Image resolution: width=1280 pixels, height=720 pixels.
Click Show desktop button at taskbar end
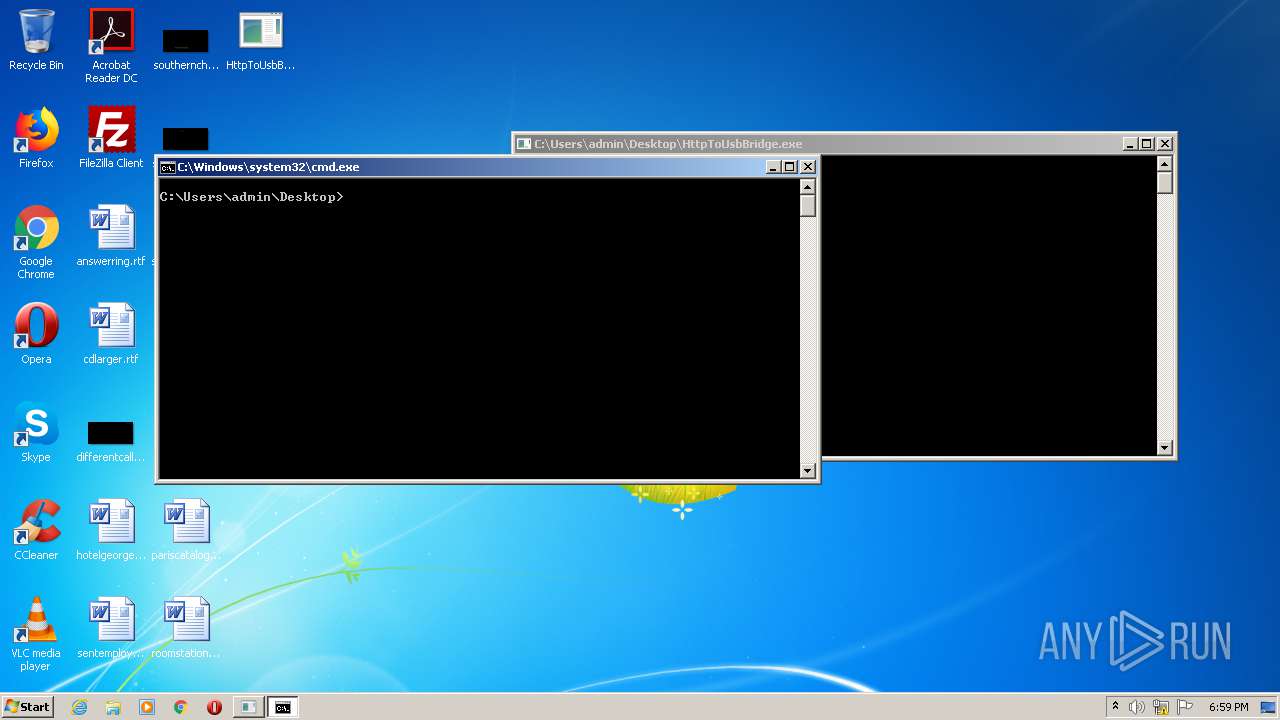pyautogui.click(x=1269, y=707)
